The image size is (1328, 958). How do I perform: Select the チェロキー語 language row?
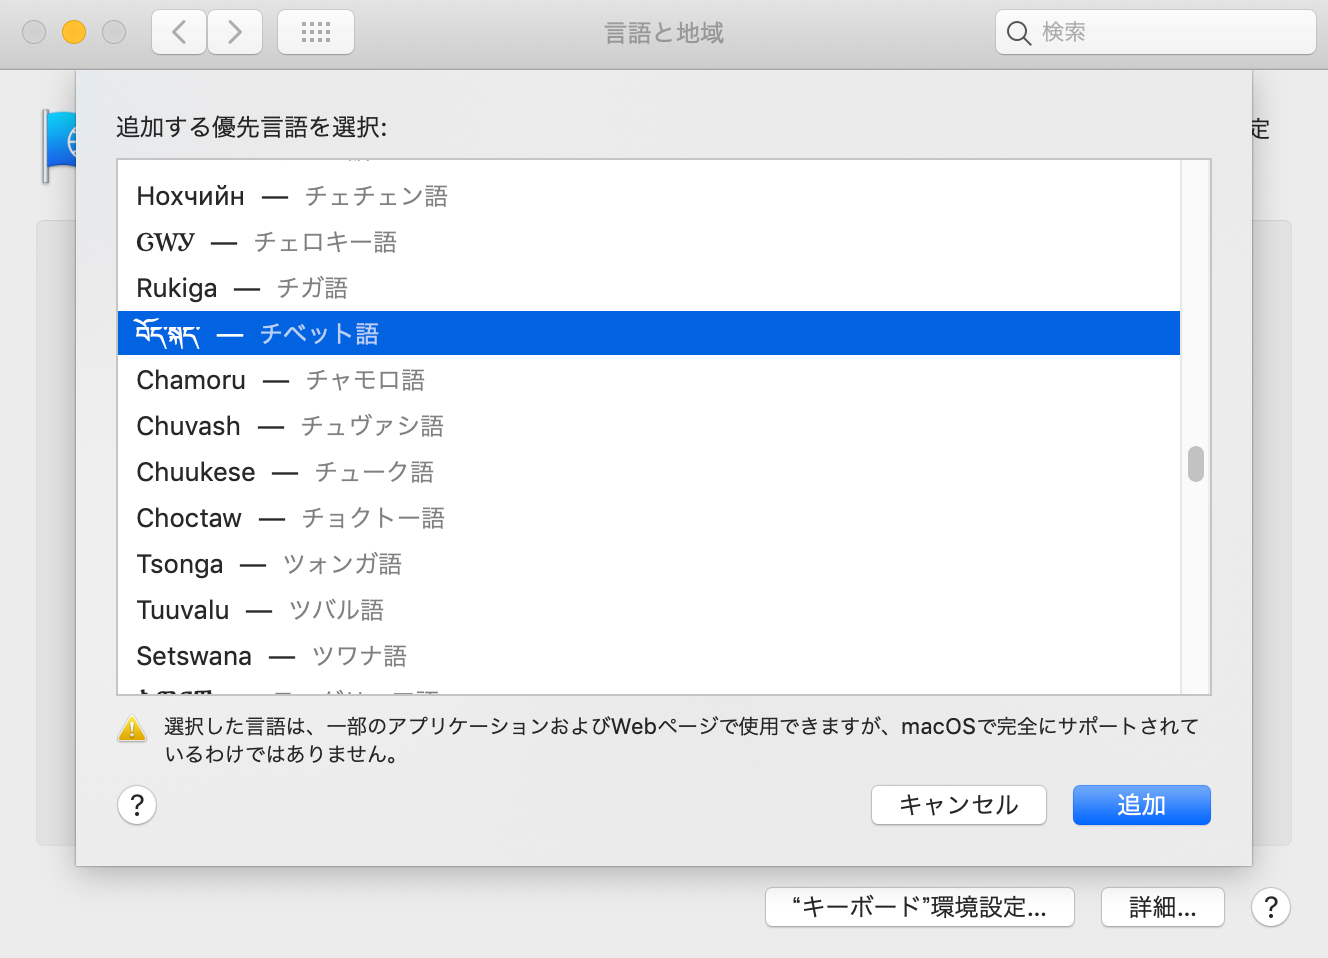[267, 242]
